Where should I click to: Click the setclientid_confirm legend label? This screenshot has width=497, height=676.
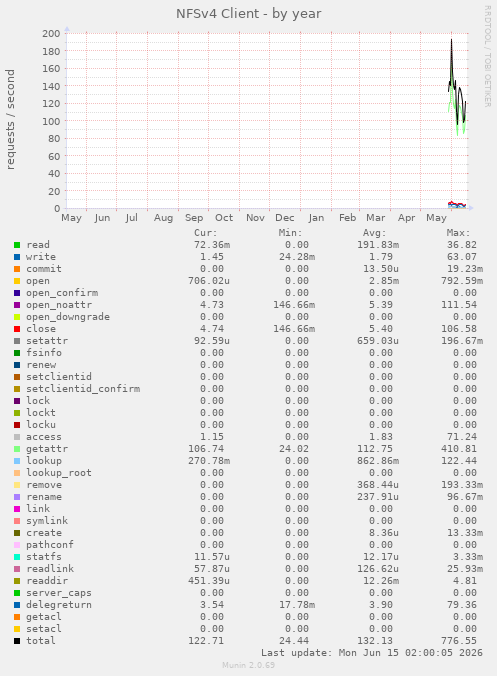(83, 388)
